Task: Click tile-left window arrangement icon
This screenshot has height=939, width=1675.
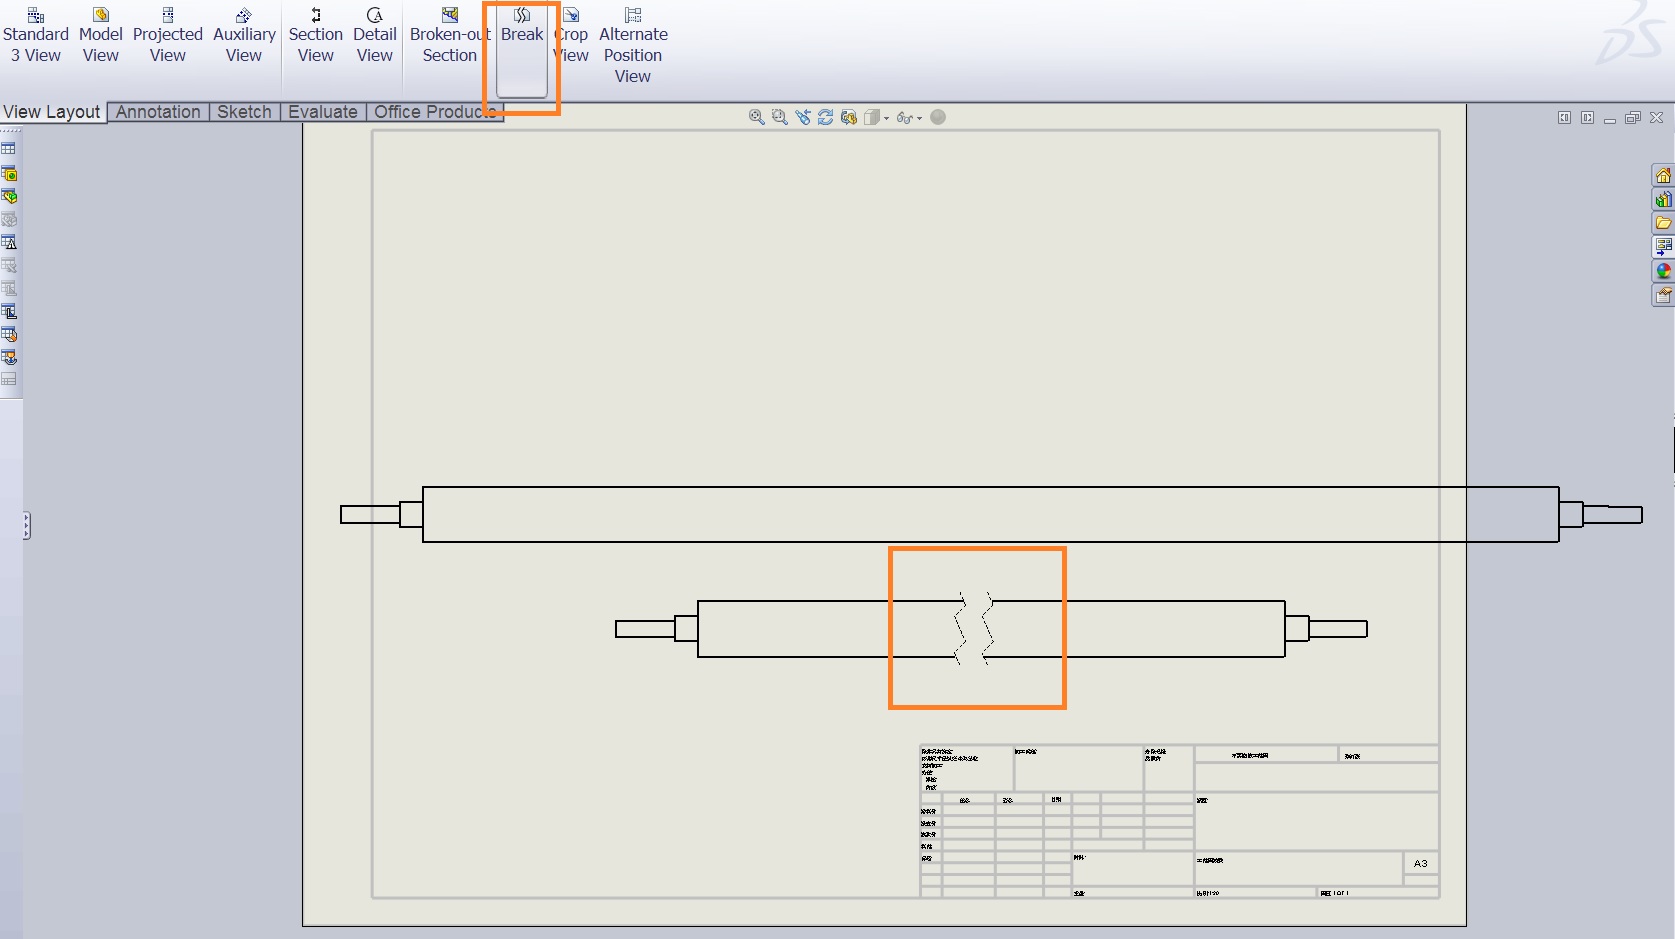Action: click(x=1564, y=118)
